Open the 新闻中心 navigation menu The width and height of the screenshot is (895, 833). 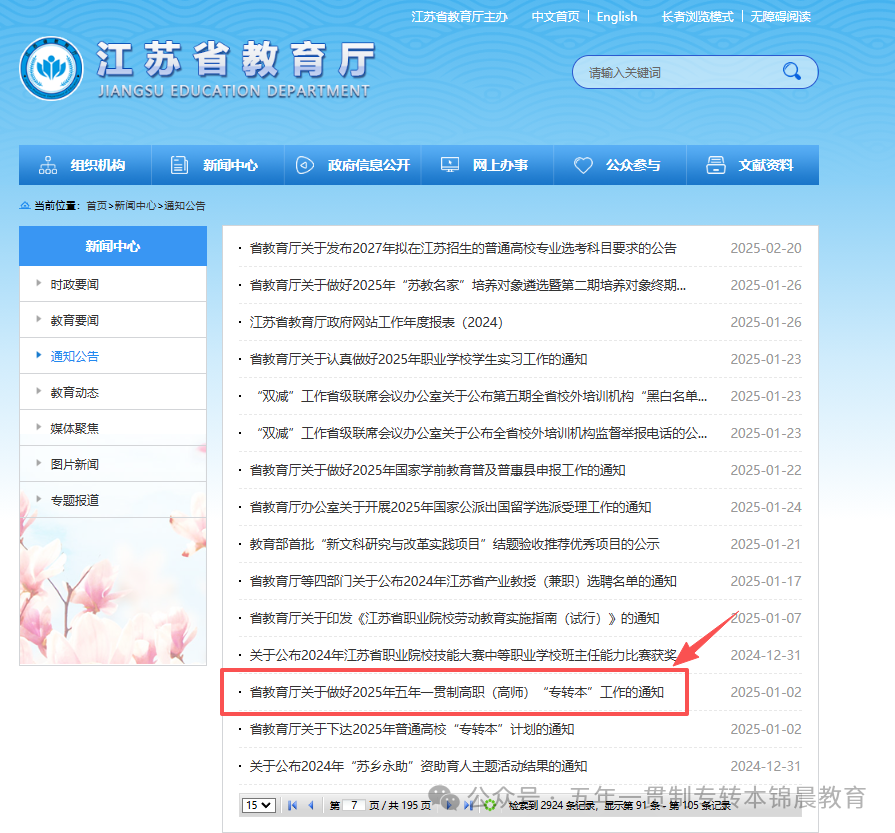217,165
